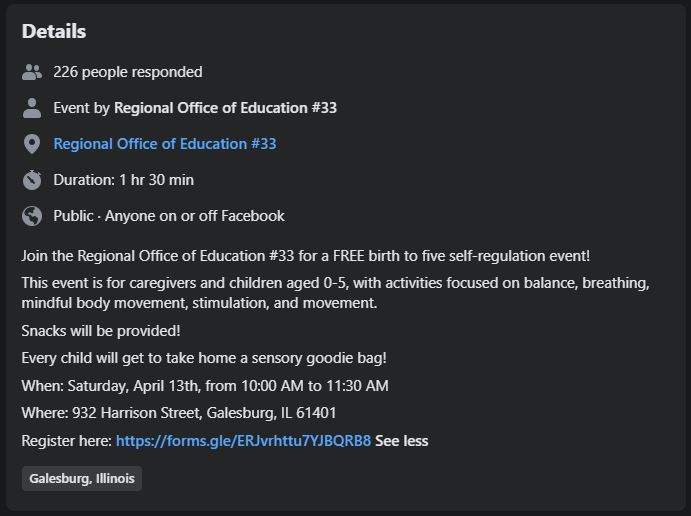Click the 226 people responded text
Image resolution: width=691 pixels, height=516 pixels.
coord(128,72)
